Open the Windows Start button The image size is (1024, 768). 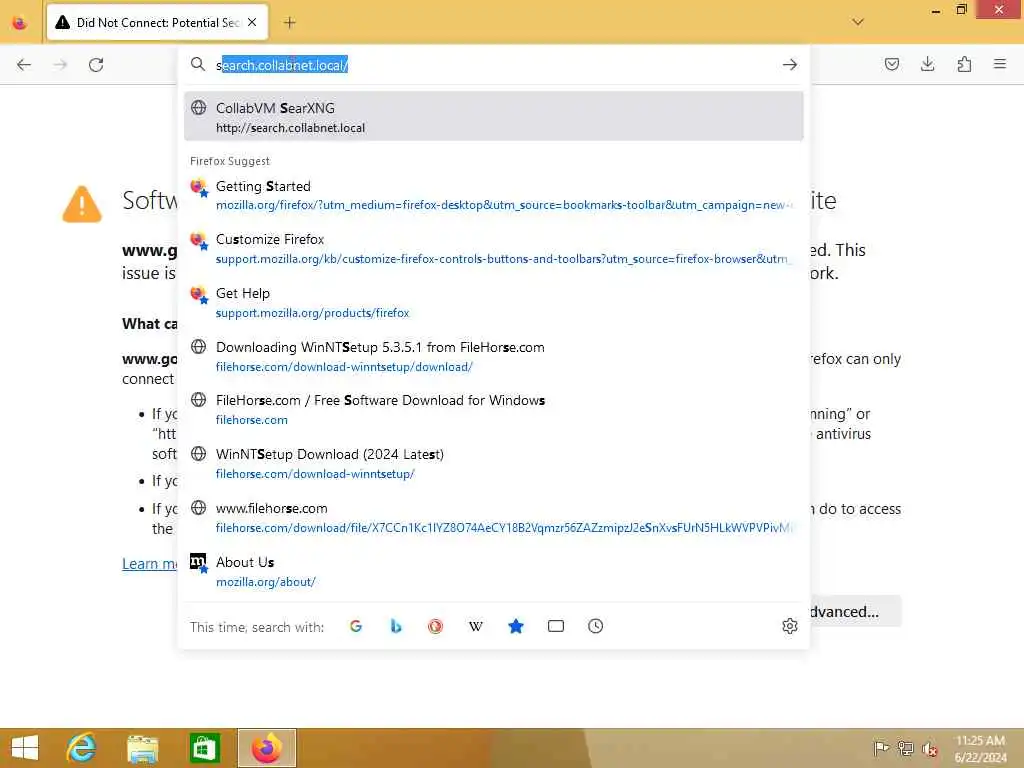pyautogui.click(x=25, y=748)
